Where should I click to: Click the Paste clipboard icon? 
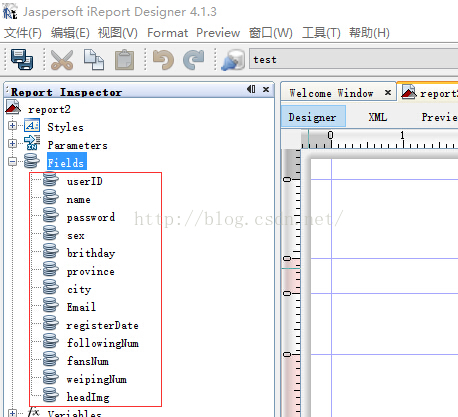125,60
